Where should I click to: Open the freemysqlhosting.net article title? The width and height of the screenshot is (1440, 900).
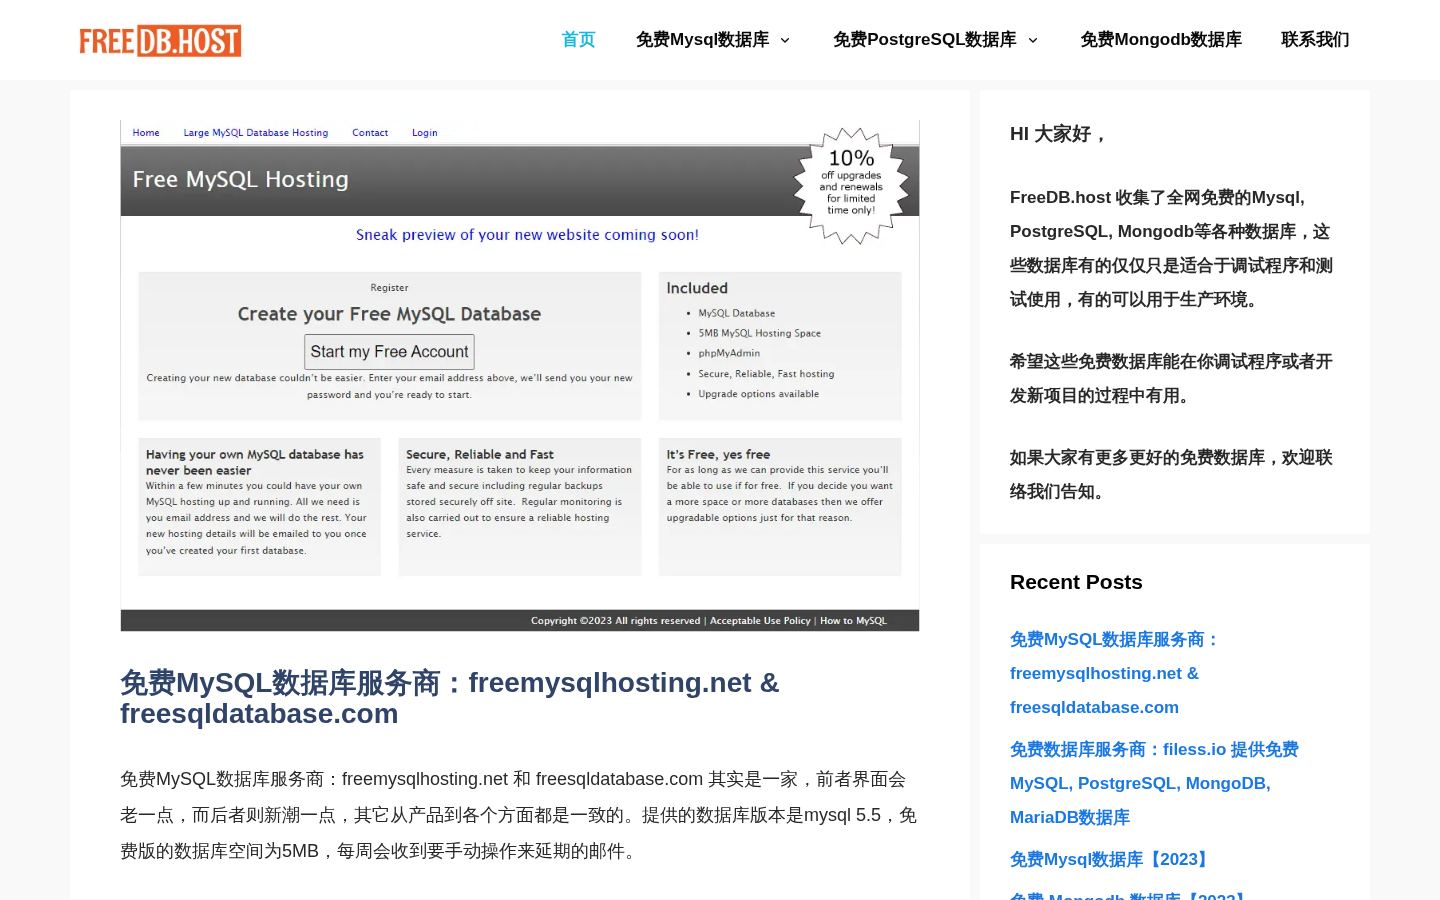click(x=450, y=698)
